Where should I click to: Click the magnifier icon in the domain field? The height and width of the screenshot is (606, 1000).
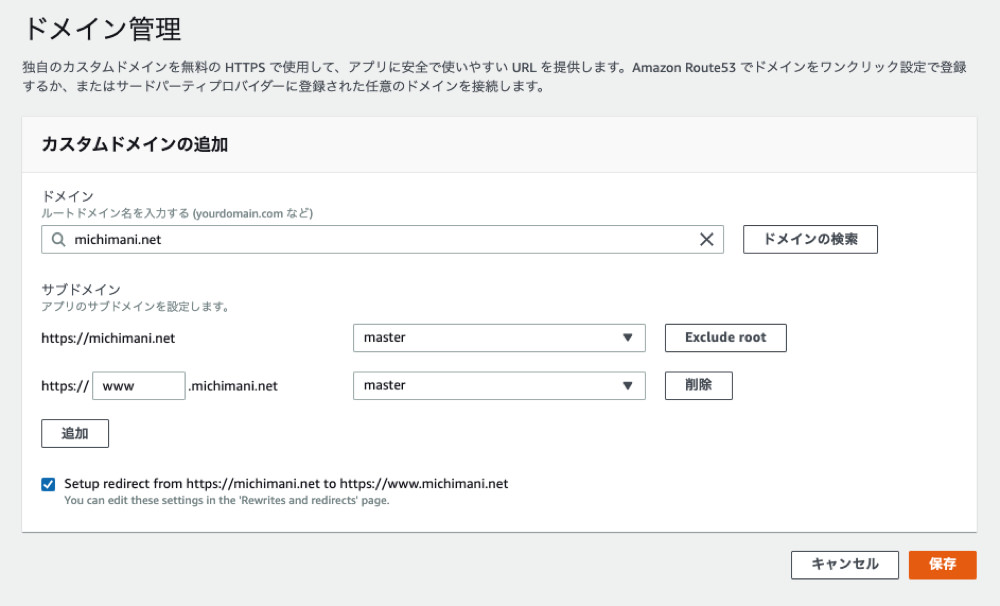pos(57,239)
